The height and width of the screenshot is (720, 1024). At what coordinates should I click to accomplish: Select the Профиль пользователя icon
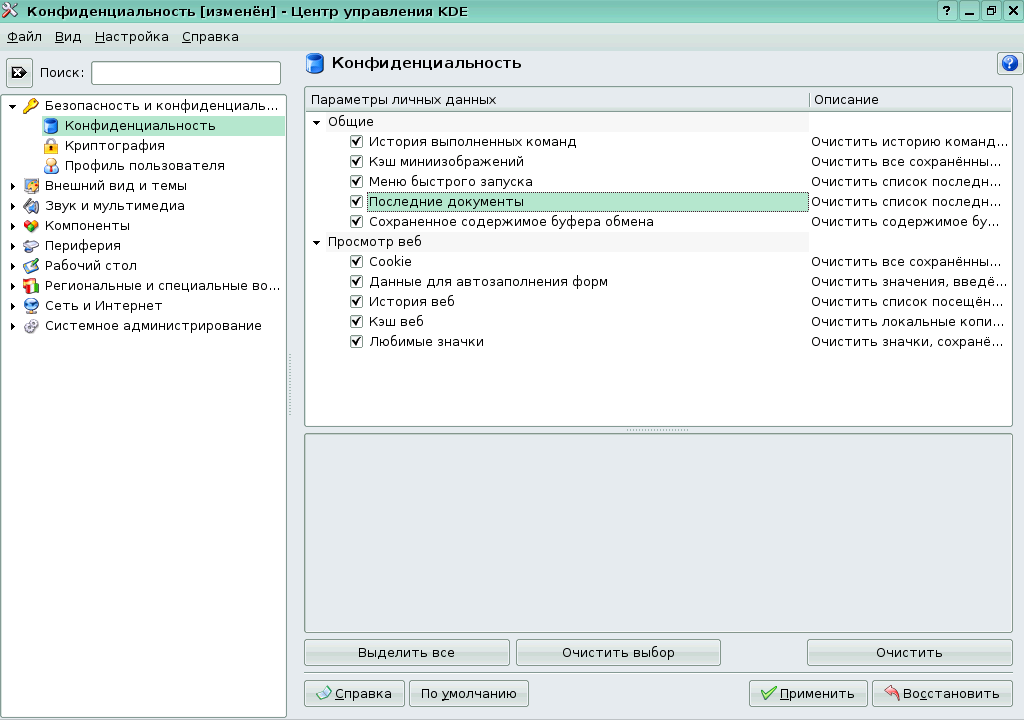[52, 166]
